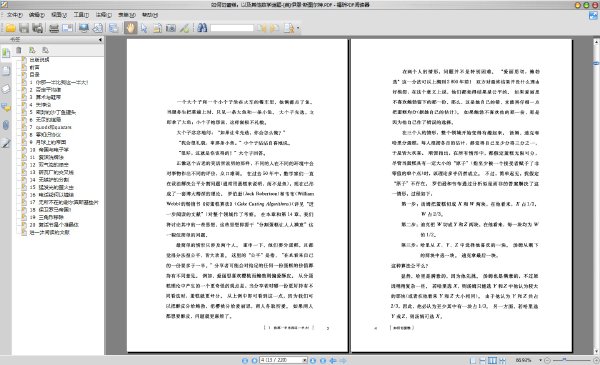Switch to continuous page layout

click(x=483, y=360)
